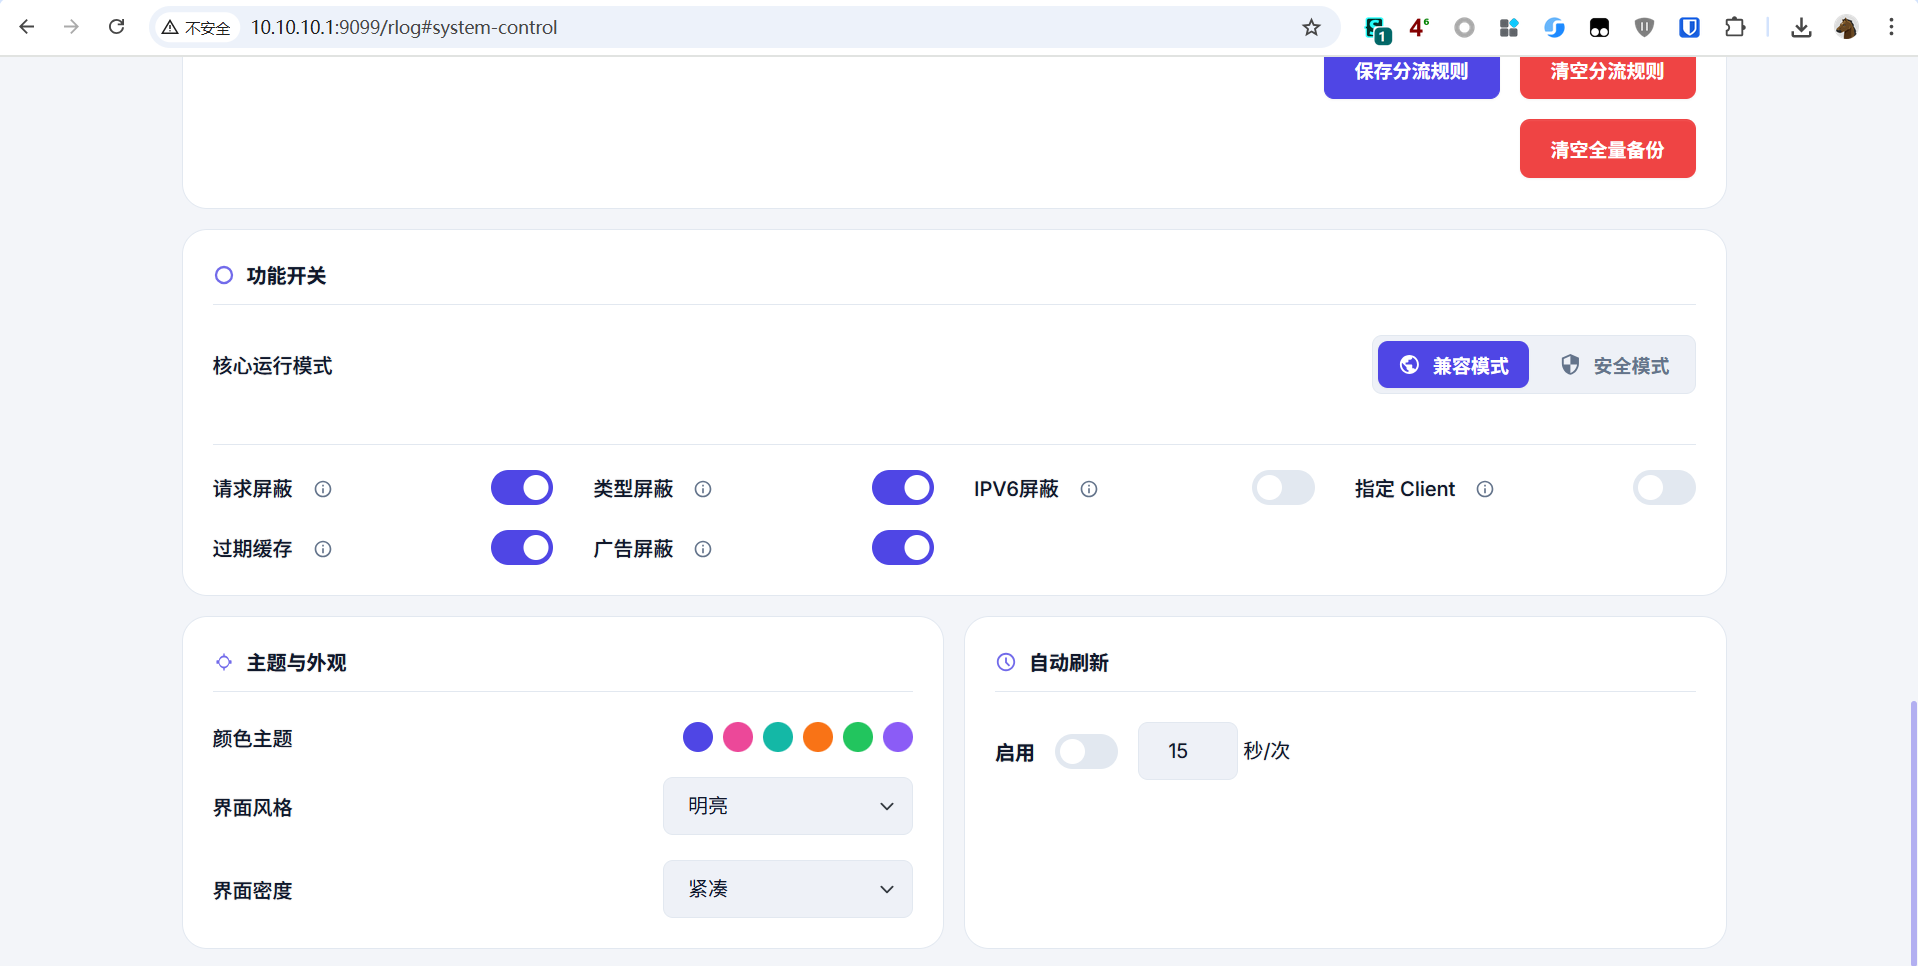Click the browser downloads icon in the toolbar
The height and width of the screenshot is (966, 1918).
click(1800, 27)
